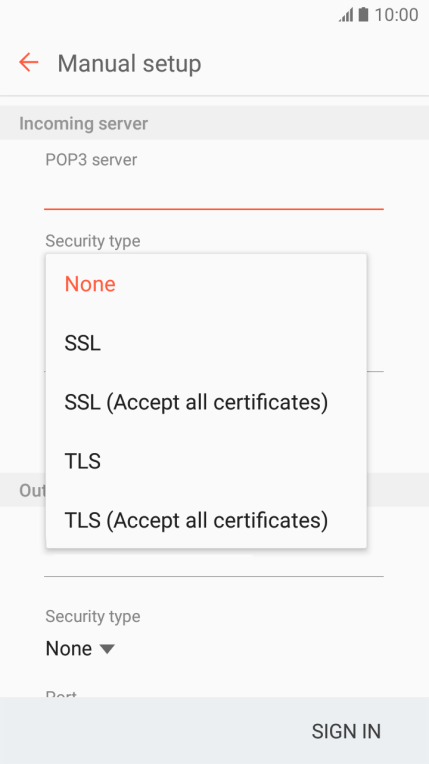Tap the battery icon in status bar
The height and width of the screenshot is (764, 429).
363,15
